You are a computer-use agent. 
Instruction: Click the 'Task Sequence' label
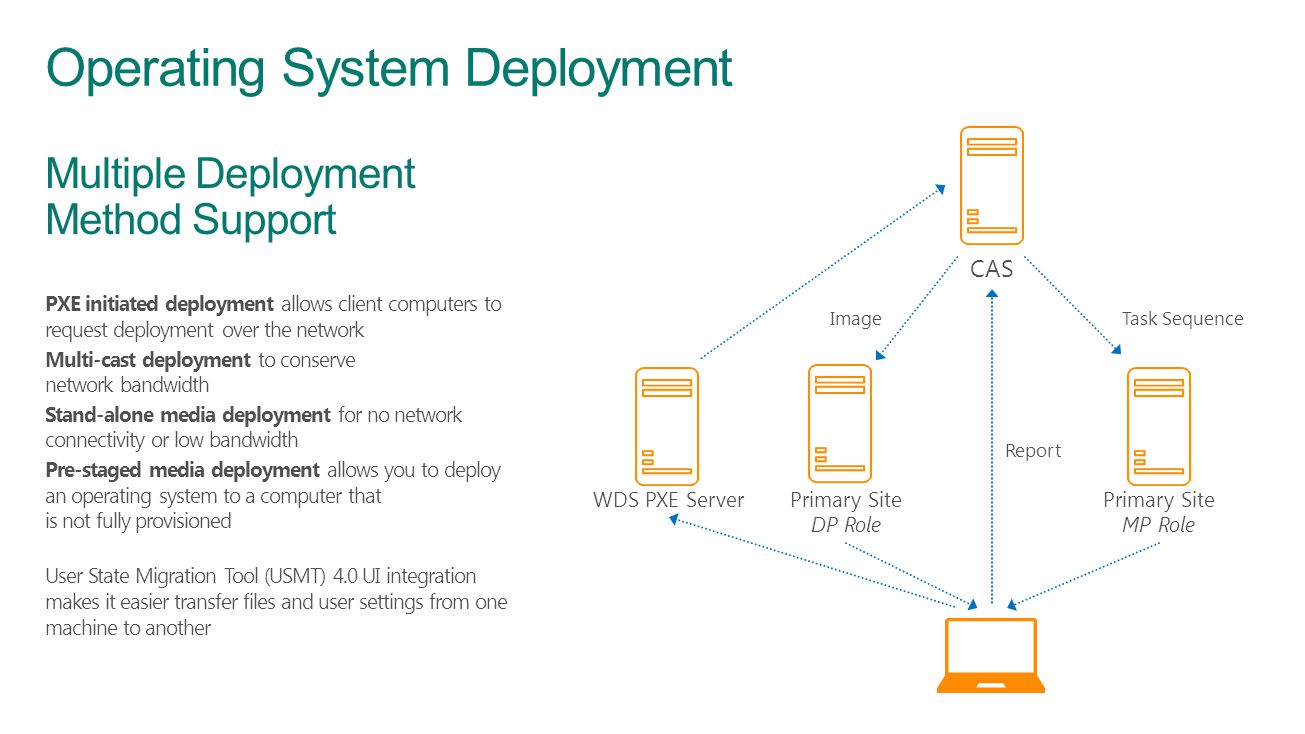coord(1182,319)
